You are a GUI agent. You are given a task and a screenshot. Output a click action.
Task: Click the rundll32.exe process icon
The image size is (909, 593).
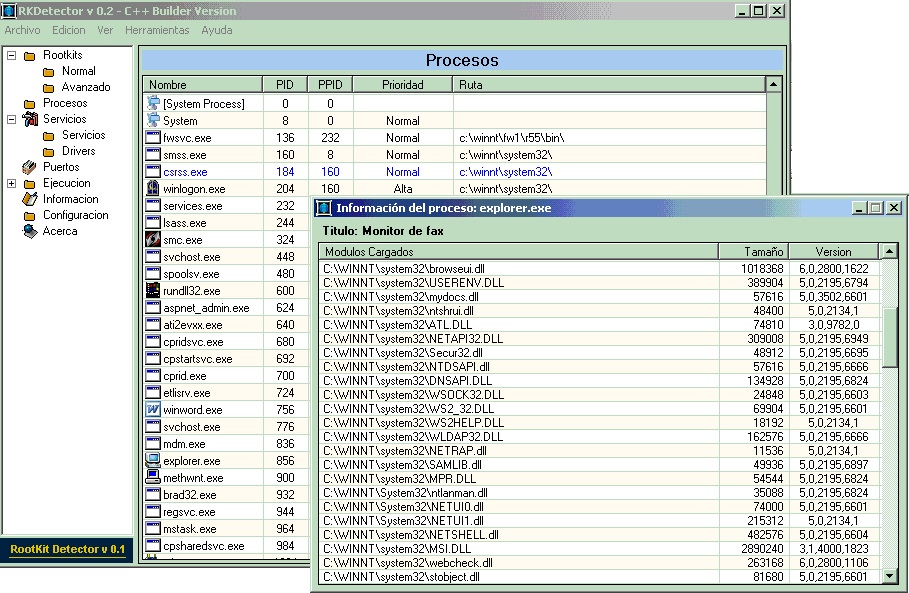[153, 291]
